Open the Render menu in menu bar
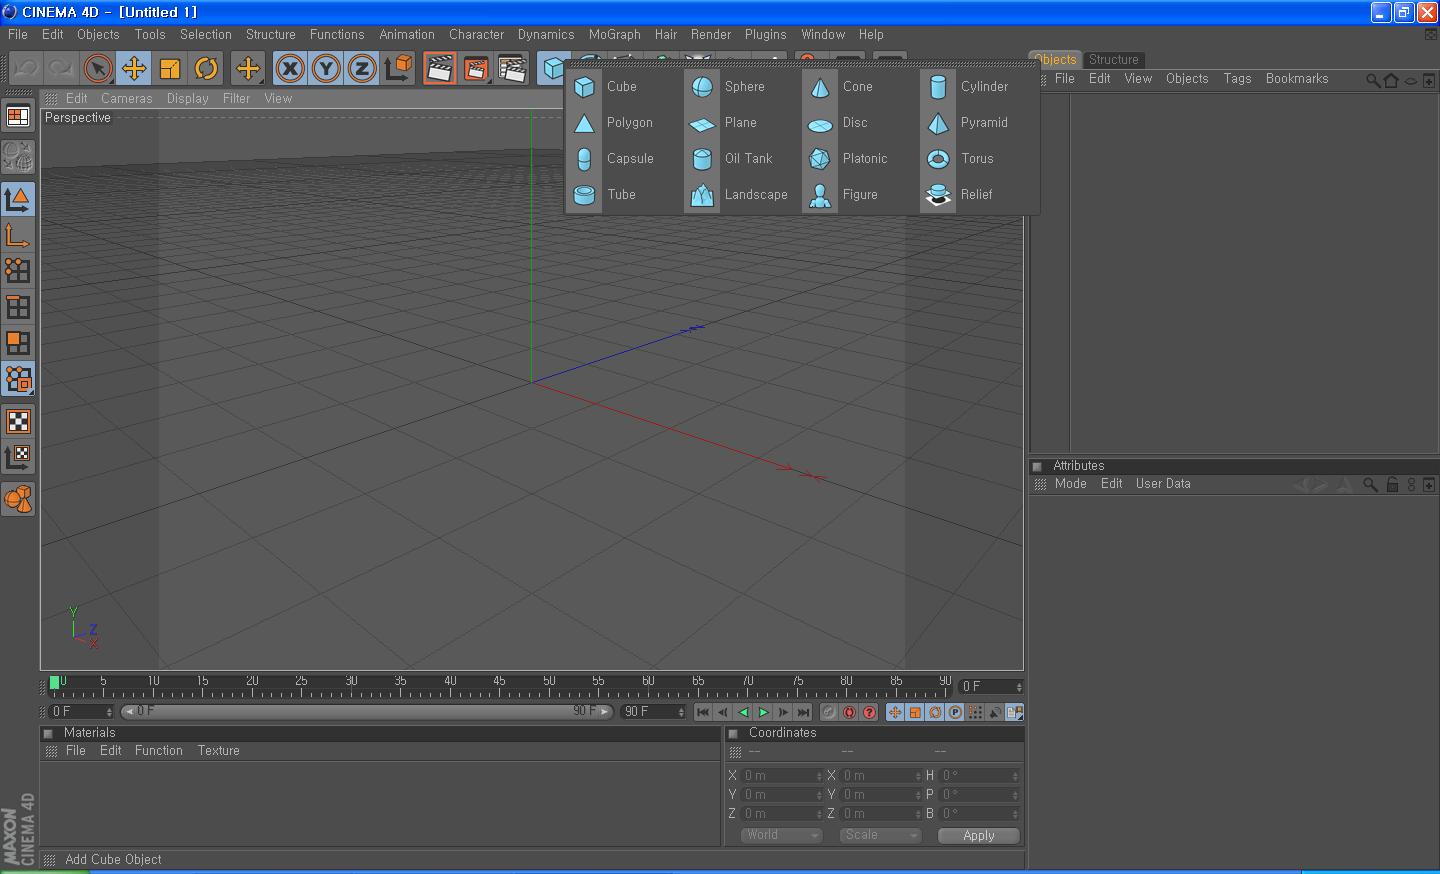 tap(710, 34)
